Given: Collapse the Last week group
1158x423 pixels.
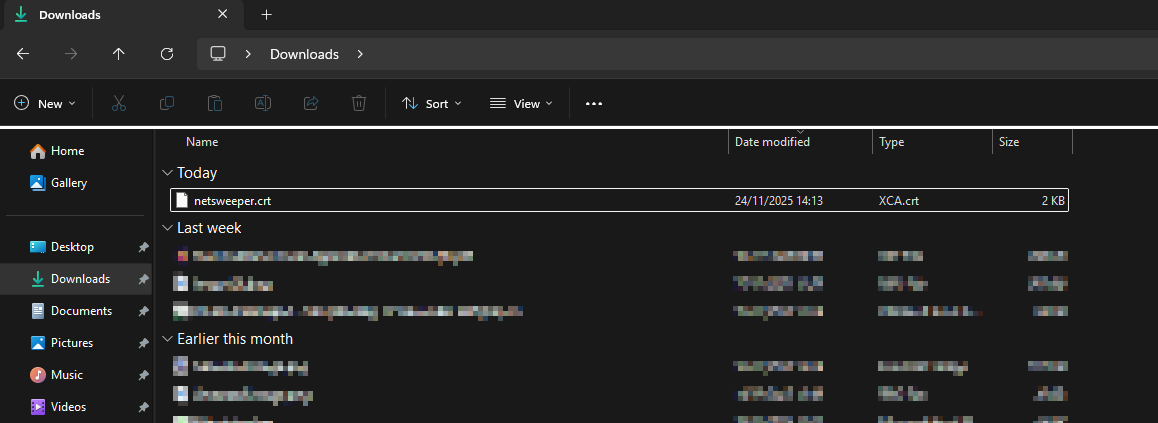Looking at the screenshot, I should coord(168,228).
